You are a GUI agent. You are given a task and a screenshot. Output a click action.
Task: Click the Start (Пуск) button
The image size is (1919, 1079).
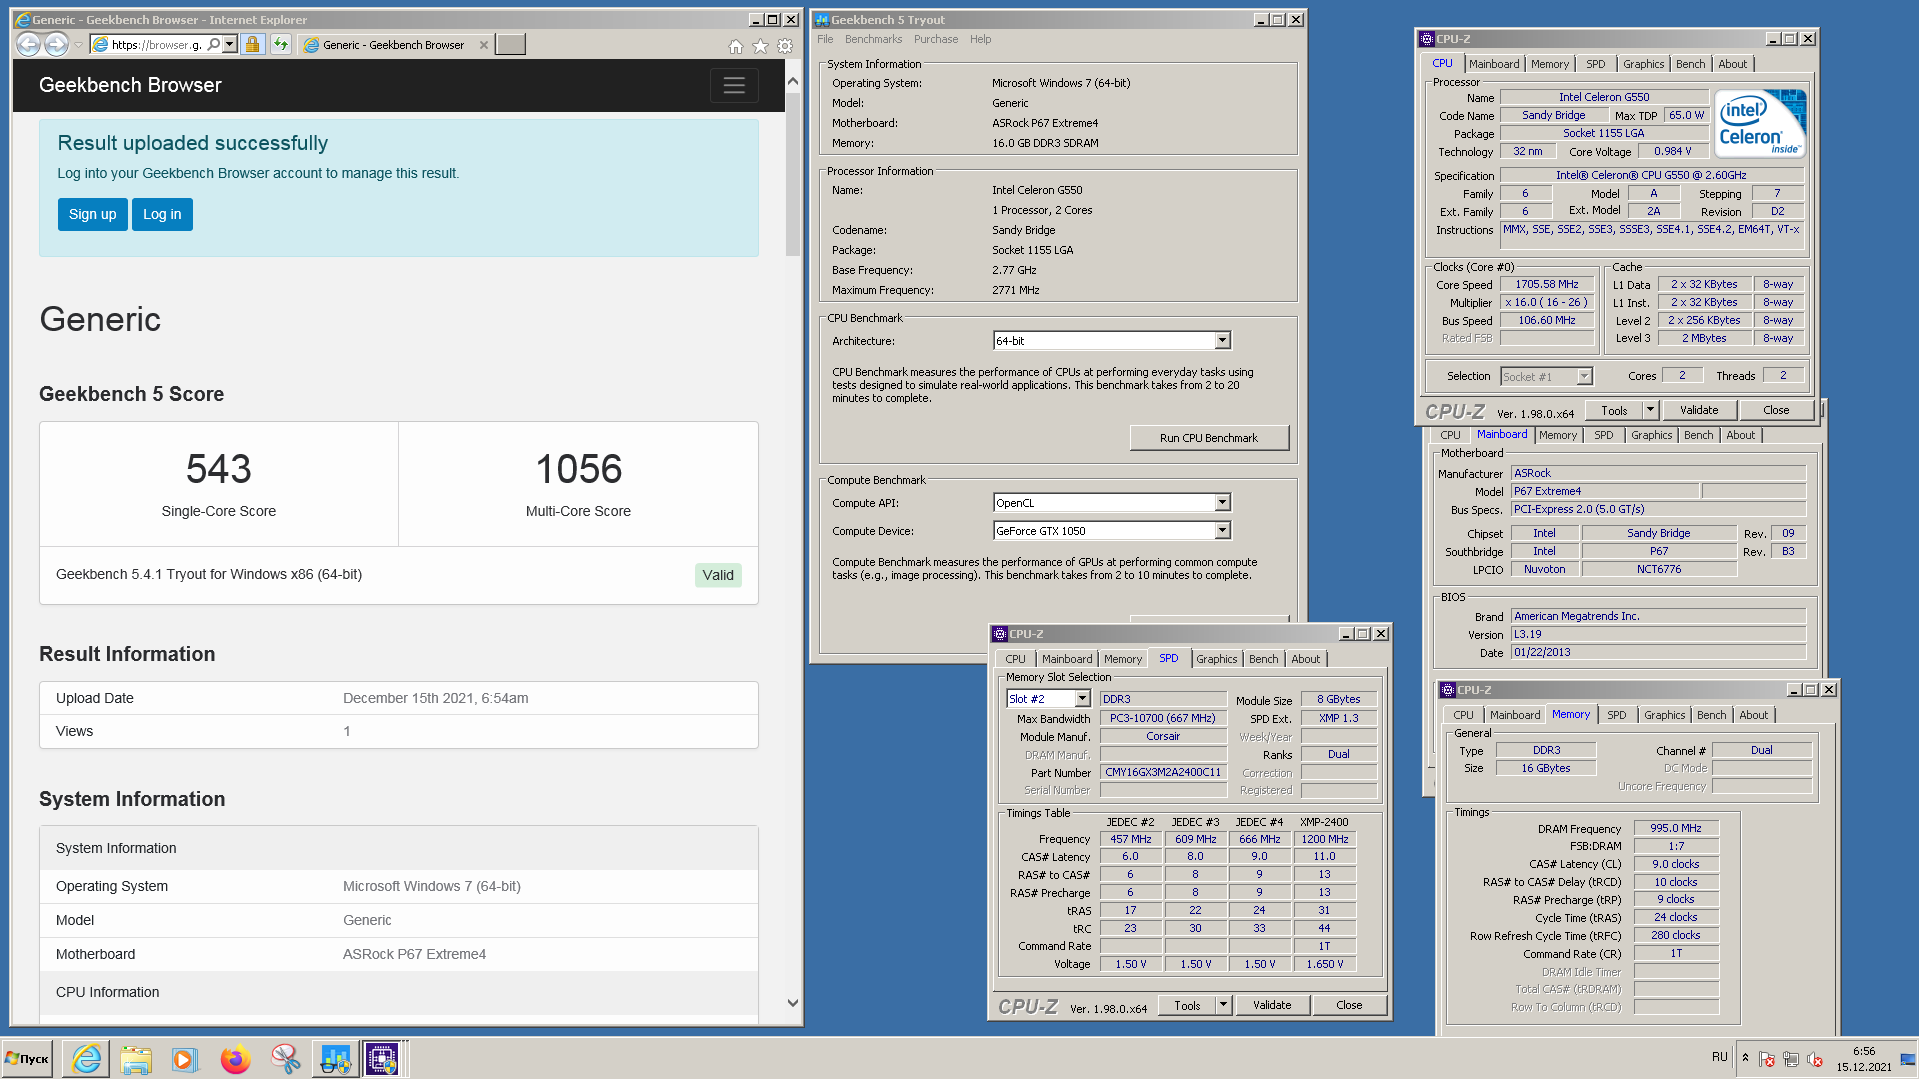click(27, 1058)
